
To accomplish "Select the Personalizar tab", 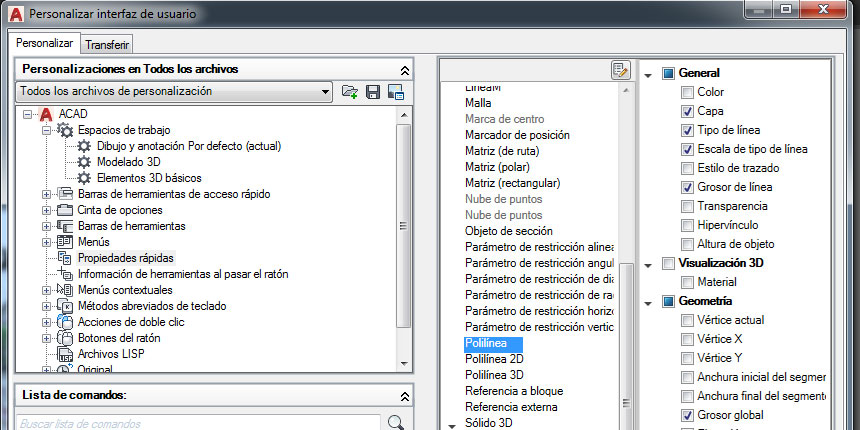I will coord(45,44).
